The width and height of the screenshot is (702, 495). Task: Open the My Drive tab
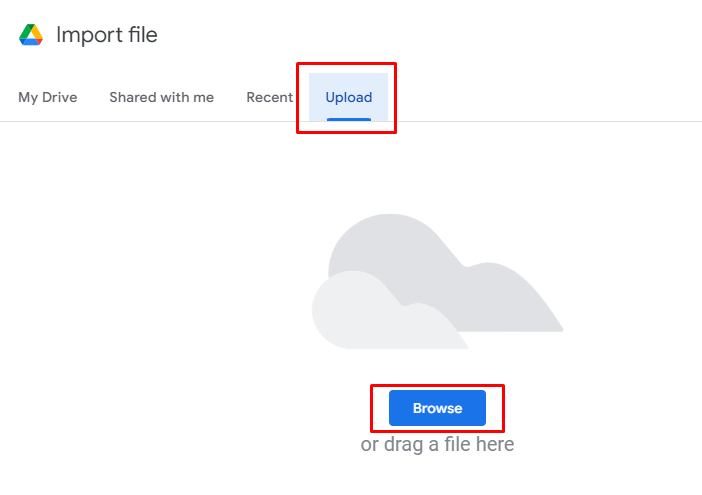click(47, 97)
